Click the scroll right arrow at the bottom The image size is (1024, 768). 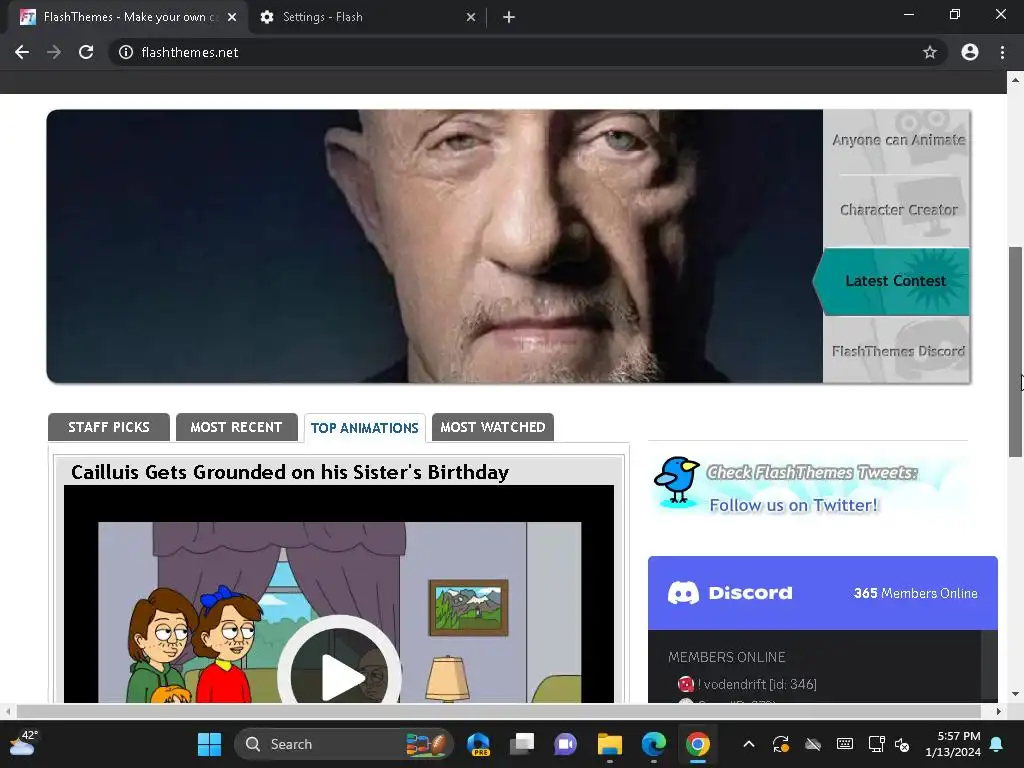(x=999, y=711)
